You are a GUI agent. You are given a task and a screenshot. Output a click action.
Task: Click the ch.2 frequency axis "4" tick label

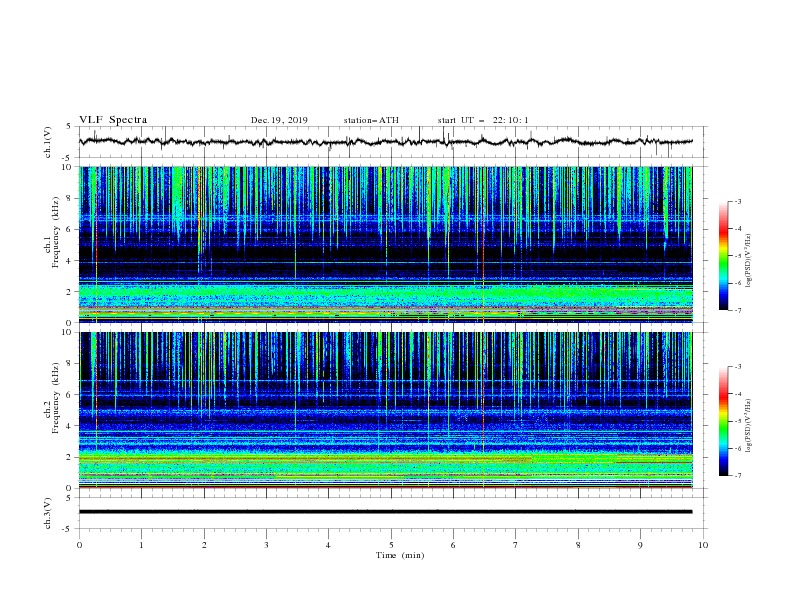click(x=71, y=426)
